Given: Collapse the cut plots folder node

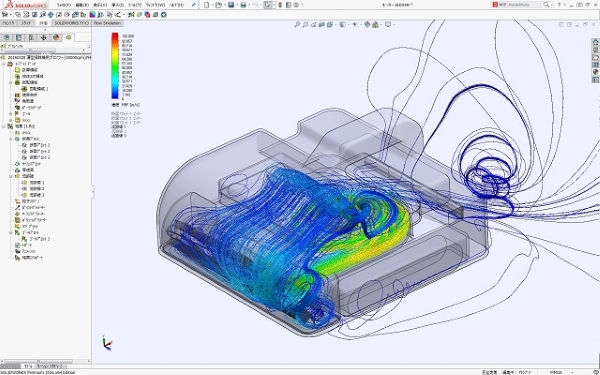Looking at the screenshot, I should [11, 139].
